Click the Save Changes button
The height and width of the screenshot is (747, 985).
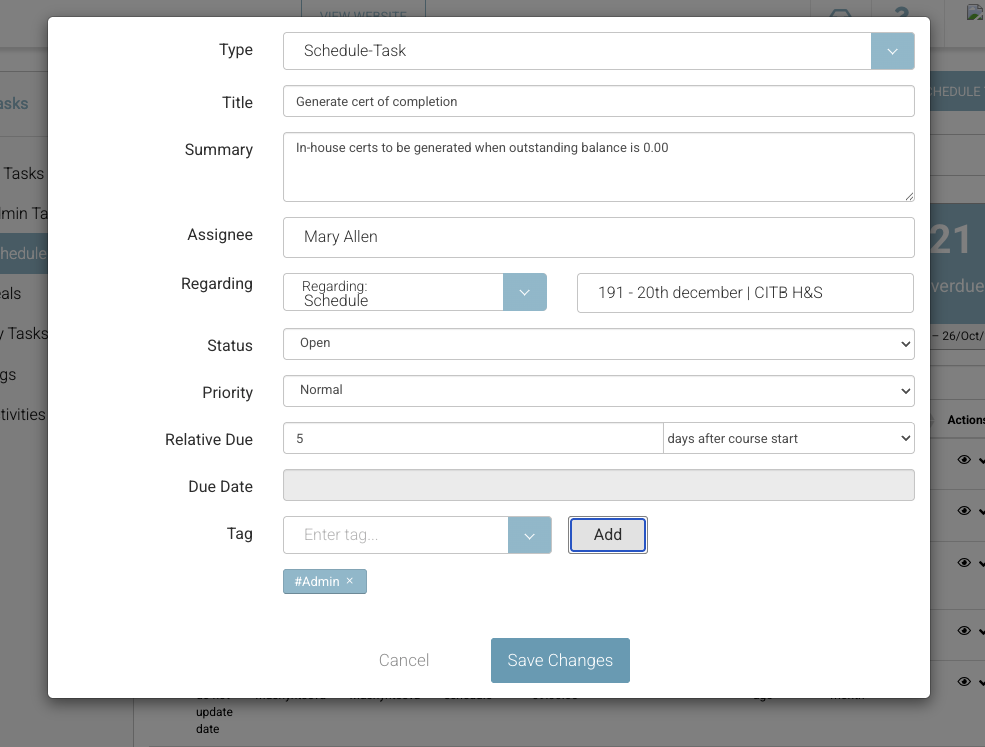click(x=559, y=660)
